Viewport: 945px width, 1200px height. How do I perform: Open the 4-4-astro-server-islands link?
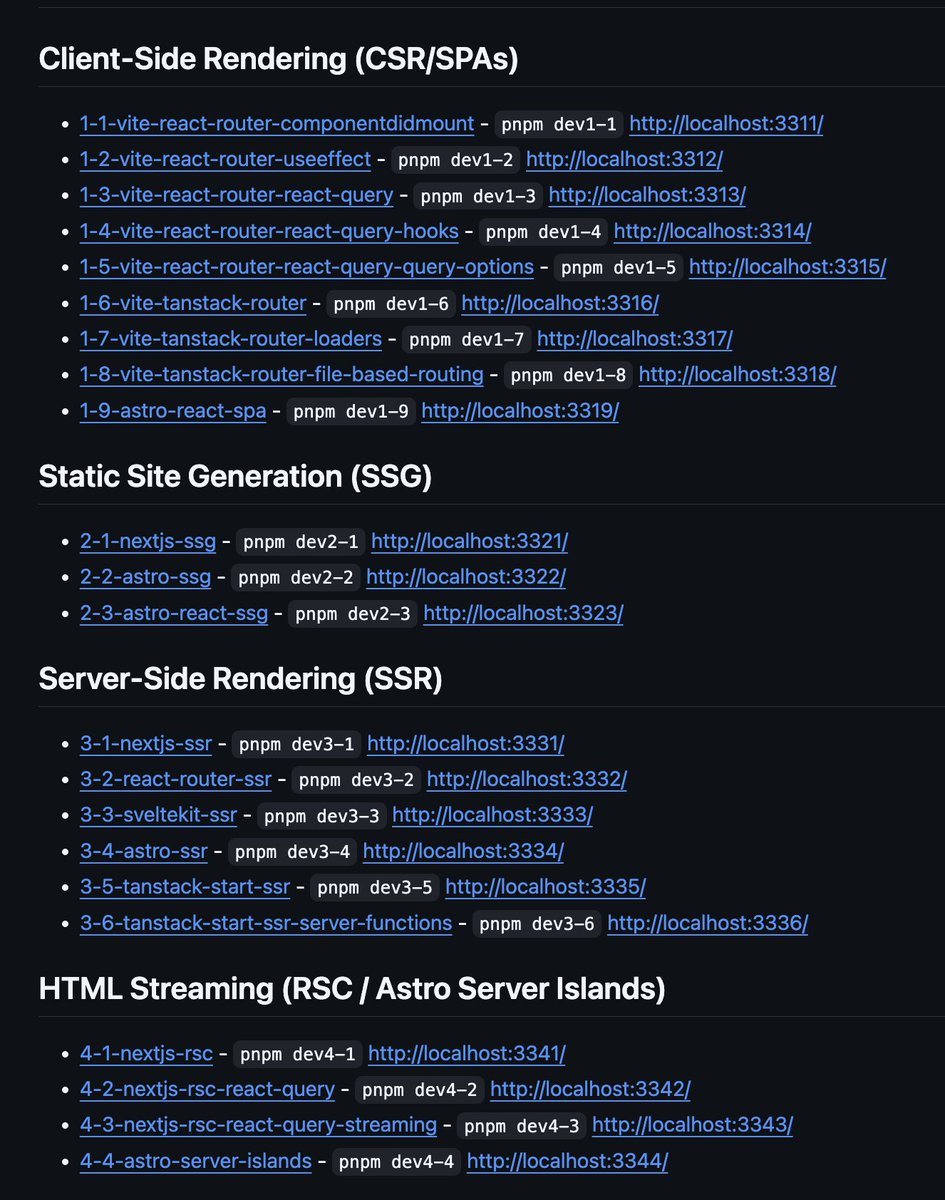click(196, 1162)
